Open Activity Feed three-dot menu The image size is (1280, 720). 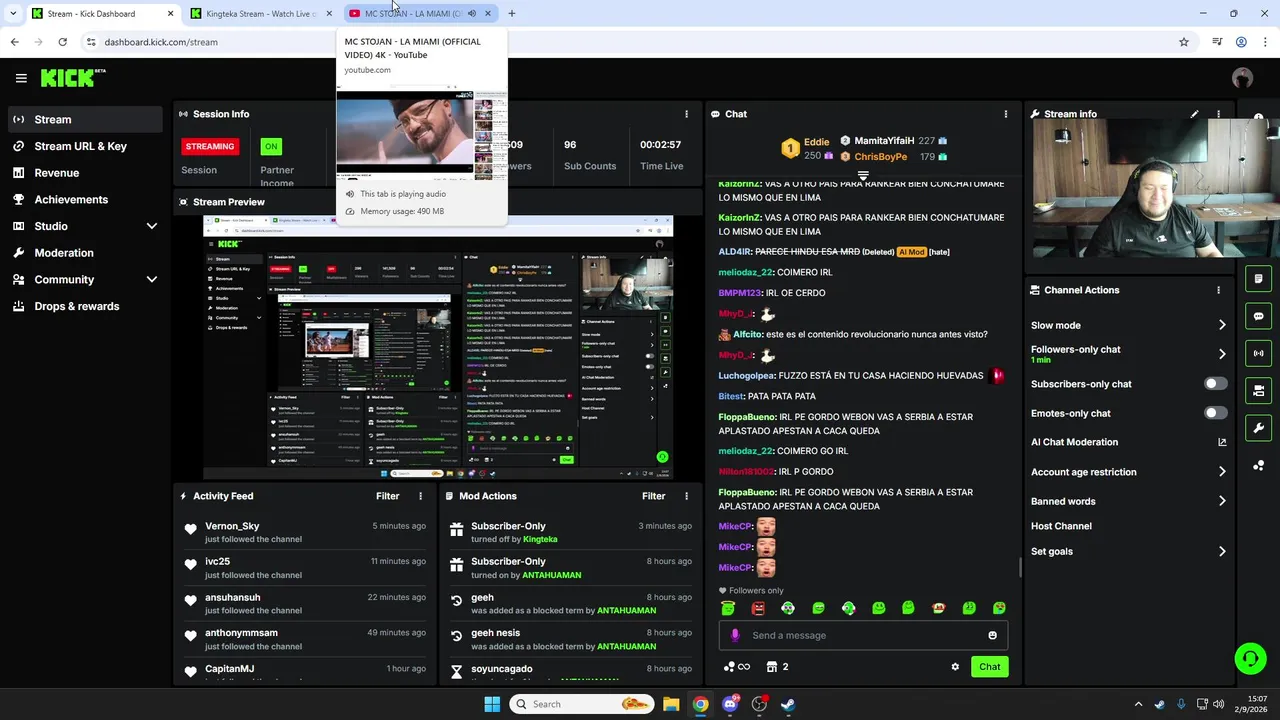tap(420, 496)
